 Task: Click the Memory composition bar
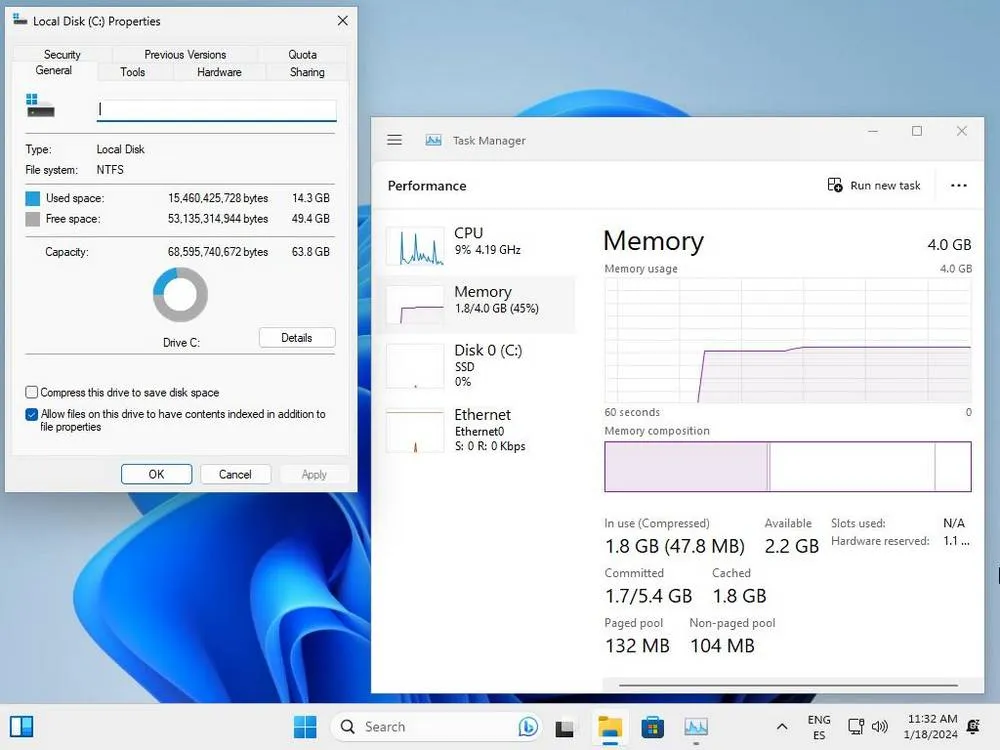[x=788, y=466]
